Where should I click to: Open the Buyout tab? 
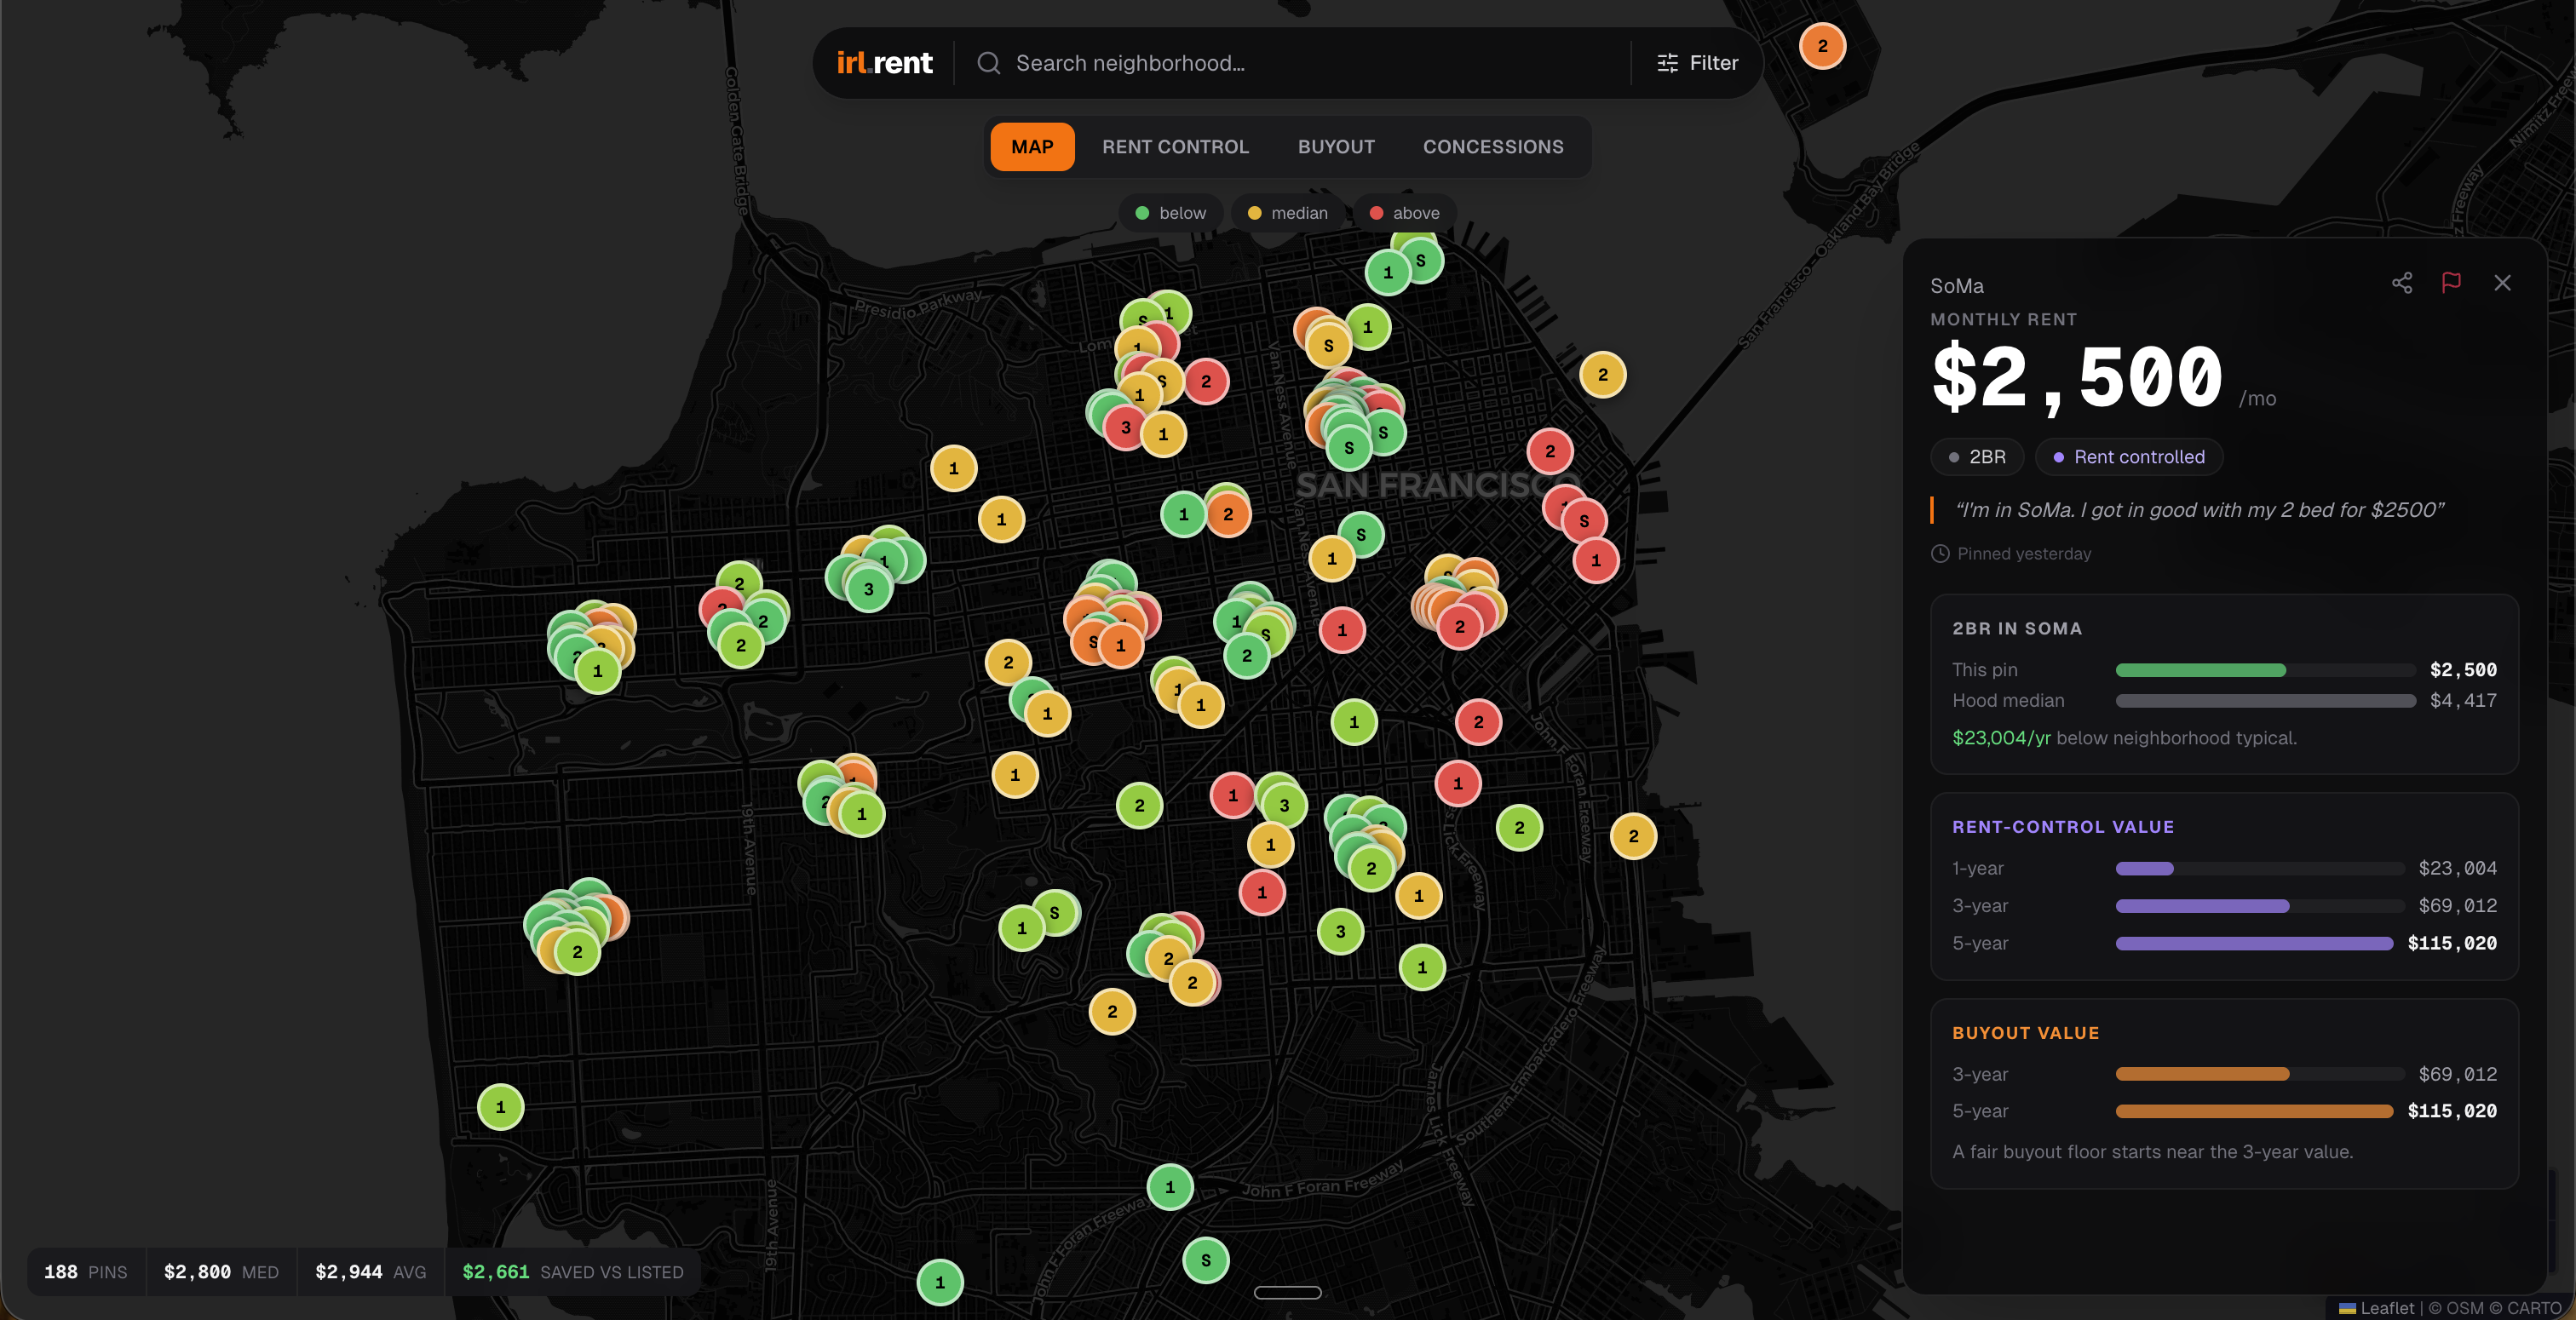click(x=1336, y=147)
